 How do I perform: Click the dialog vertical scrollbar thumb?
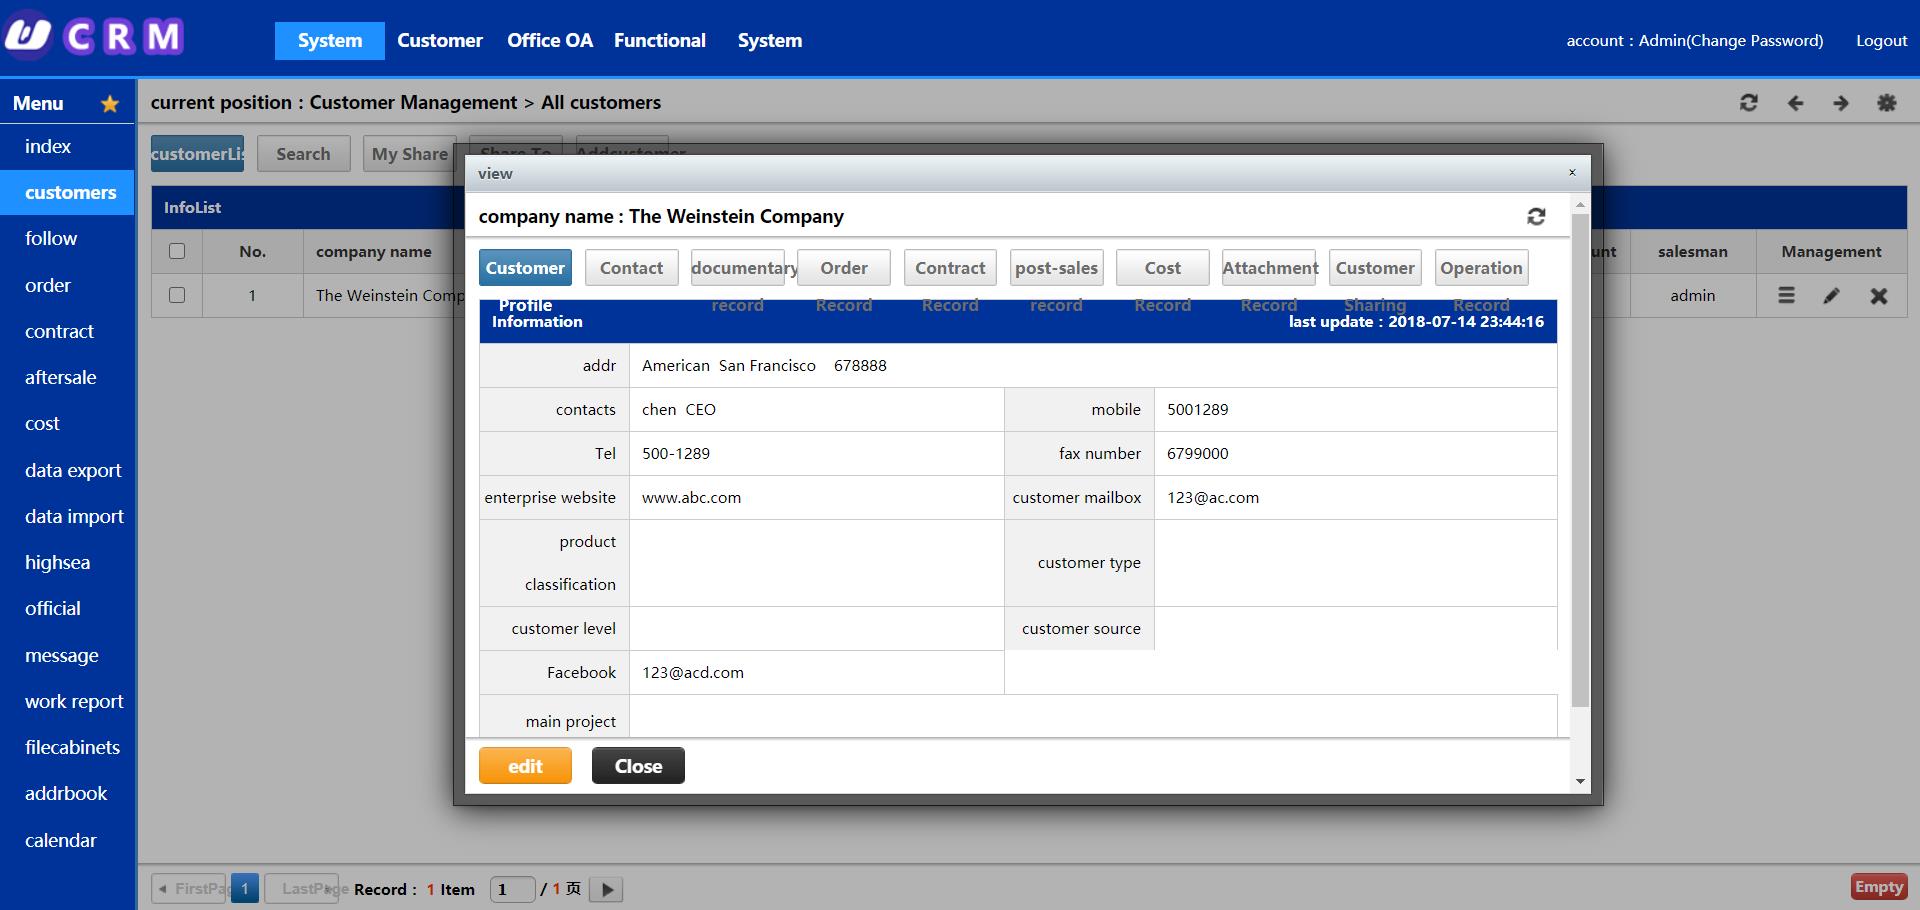click(1580, 460)
